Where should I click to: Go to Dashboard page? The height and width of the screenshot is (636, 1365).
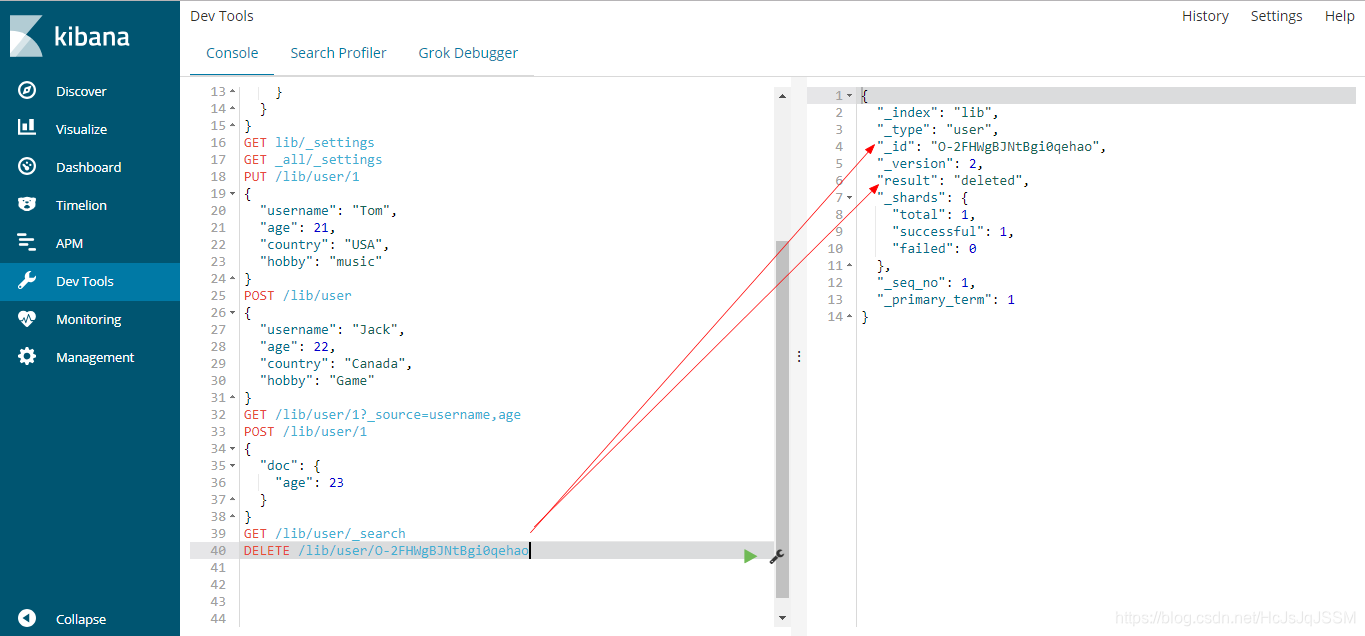tap(88, 167)
